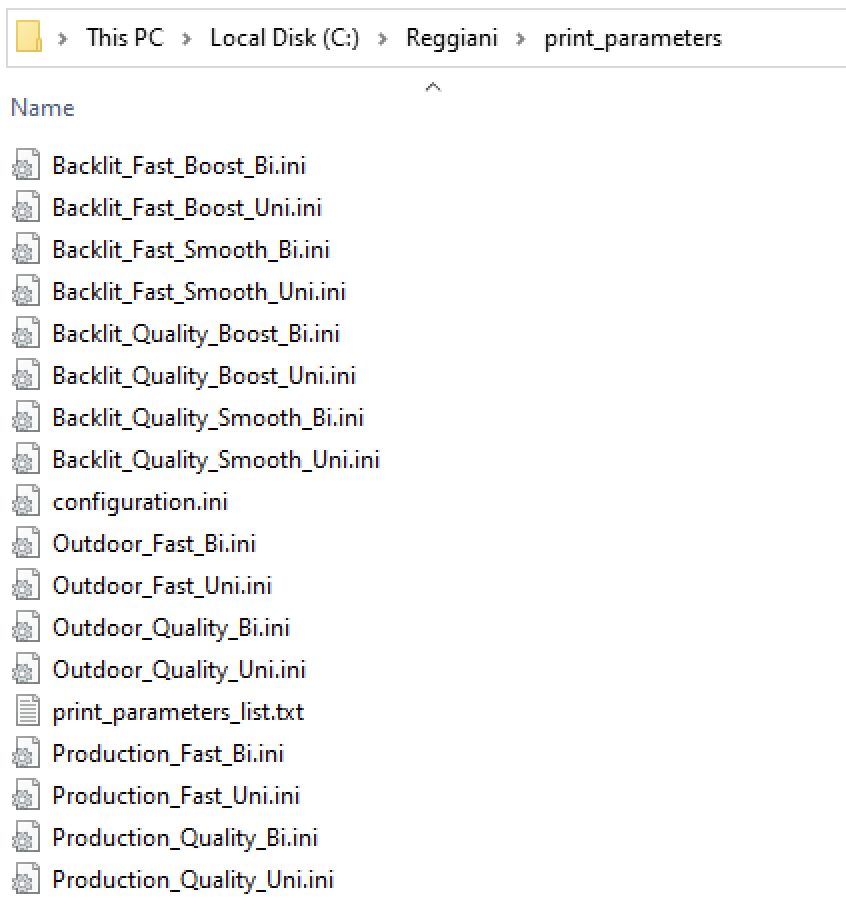846x922 pixels.
Task: Navigate to Local Disk (C:) breadcrumb
Action: [x=285, y=38]
